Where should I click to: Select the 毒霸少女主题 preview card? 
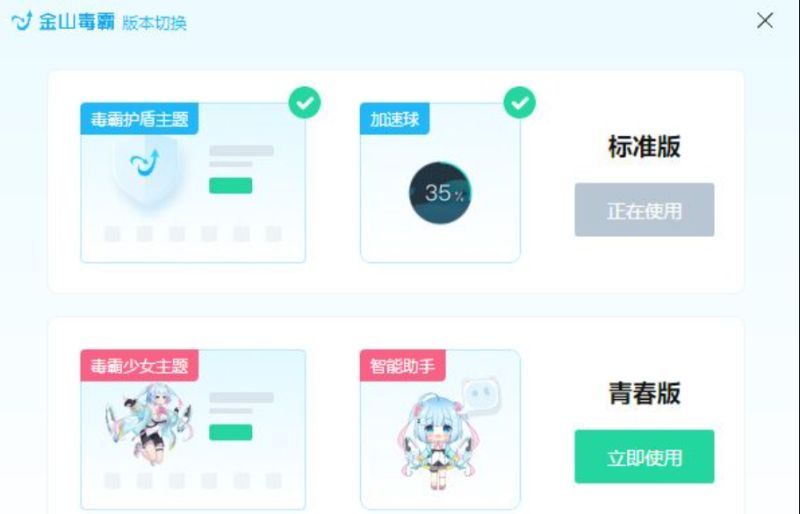pyautogui.click(x=193, y=430)
